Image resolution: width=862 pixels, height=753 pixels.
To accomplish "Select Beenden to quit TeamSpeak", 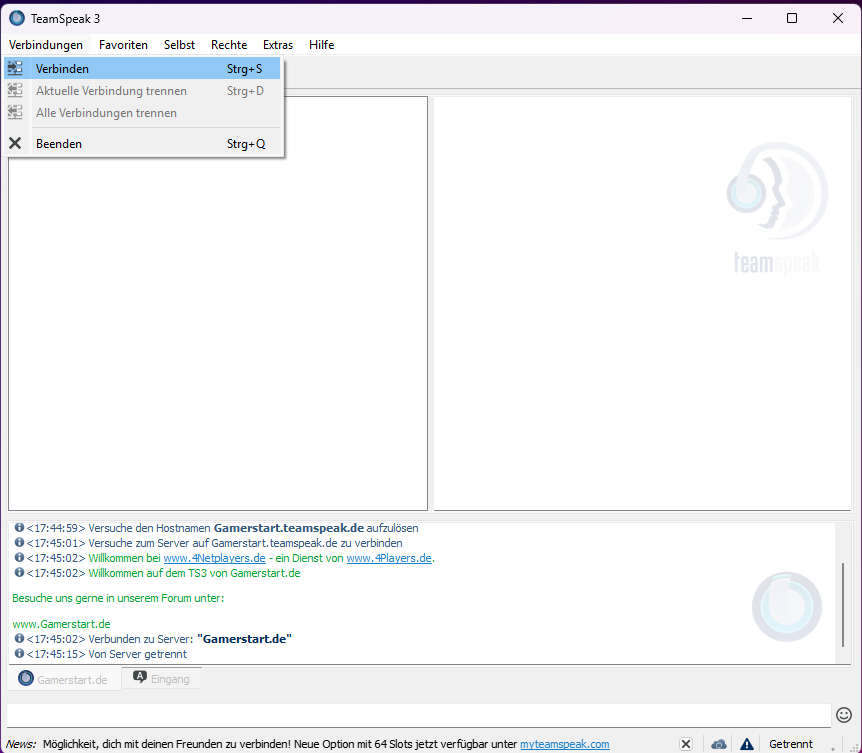I will tap(59, 144).
